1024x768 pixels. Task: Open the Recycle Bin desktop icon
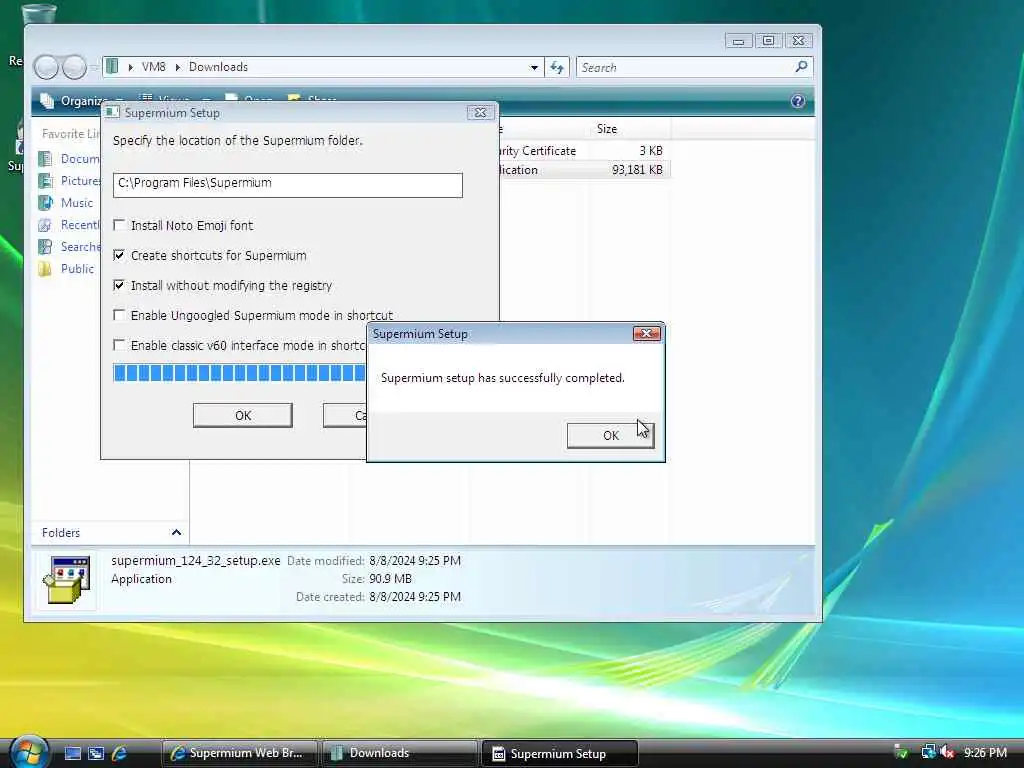coord(39,14)
